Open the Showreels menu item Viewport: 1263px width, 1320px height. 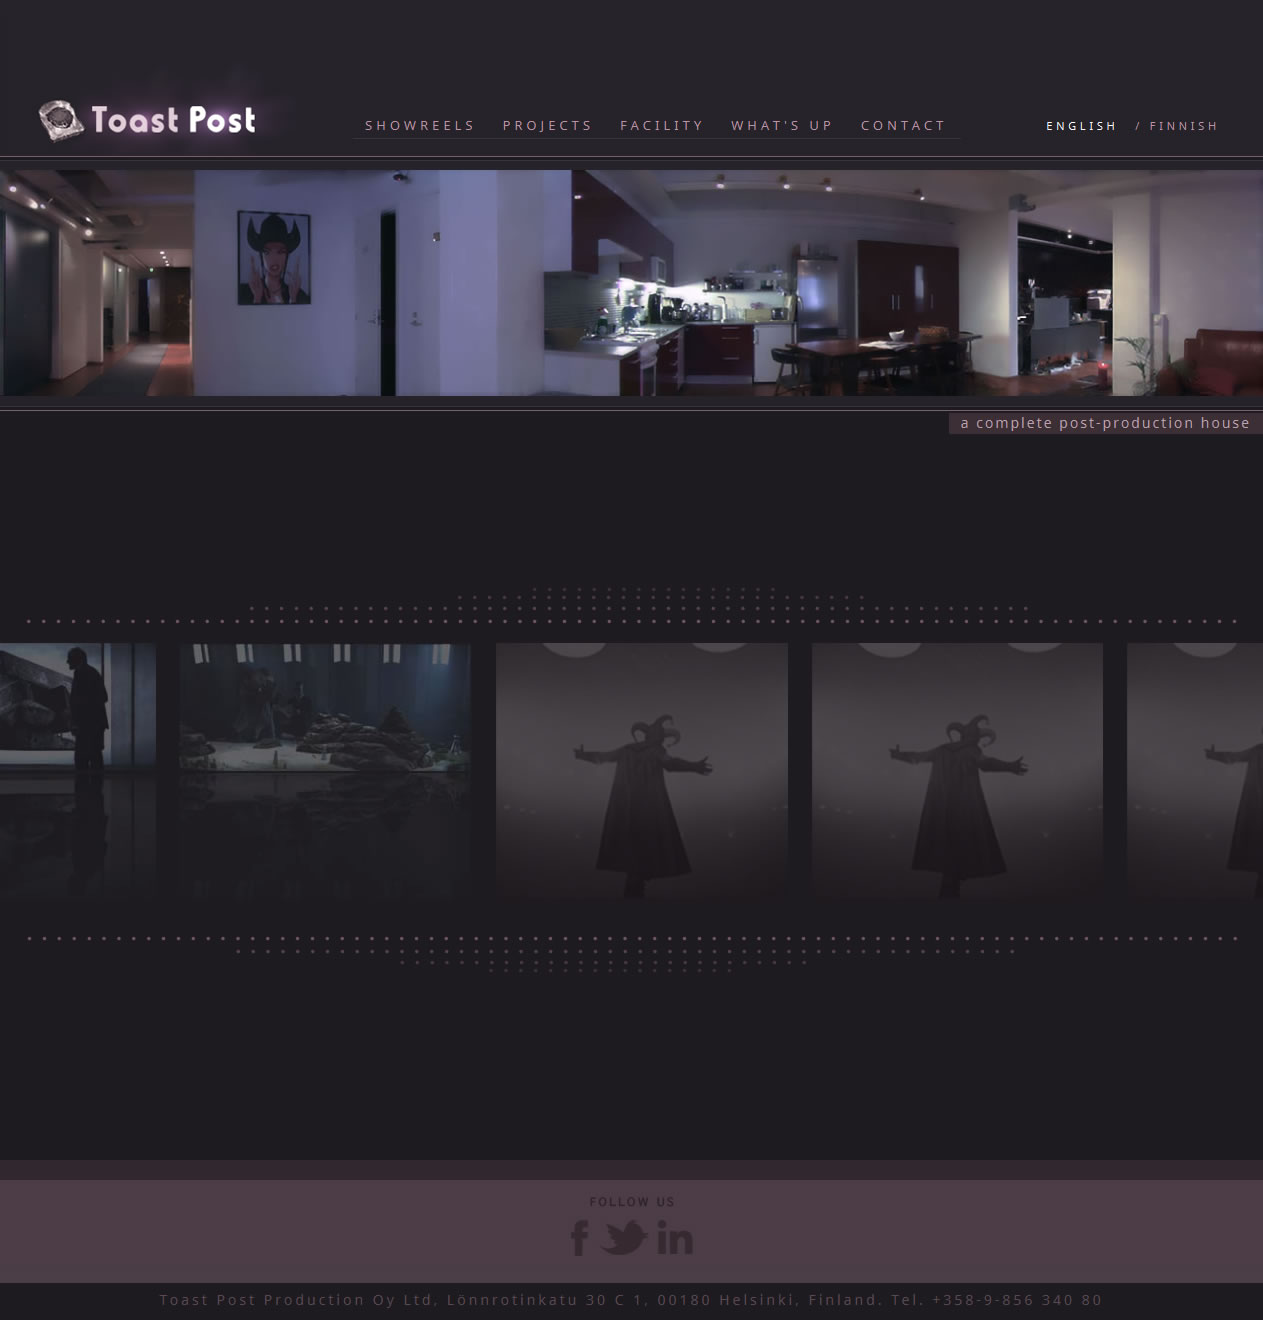click(x=419, y=126)
